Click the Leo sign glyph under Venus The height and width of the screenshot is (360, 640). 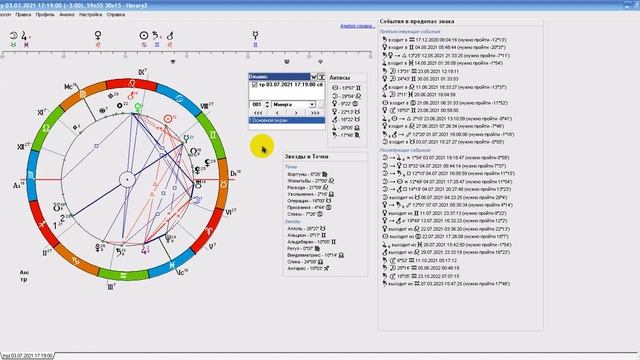(98, 45)
